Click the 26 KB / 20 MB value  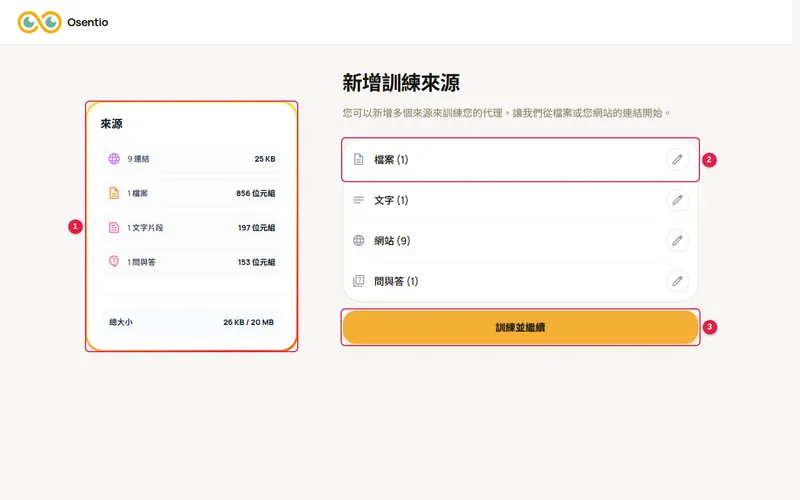click(248, 322)
